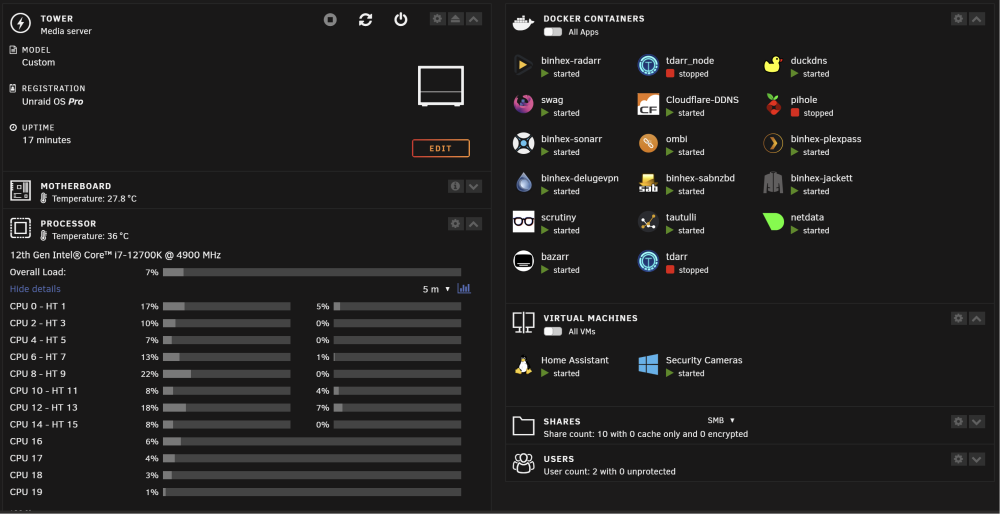Click the bazarr container icon

coord(524,261)
